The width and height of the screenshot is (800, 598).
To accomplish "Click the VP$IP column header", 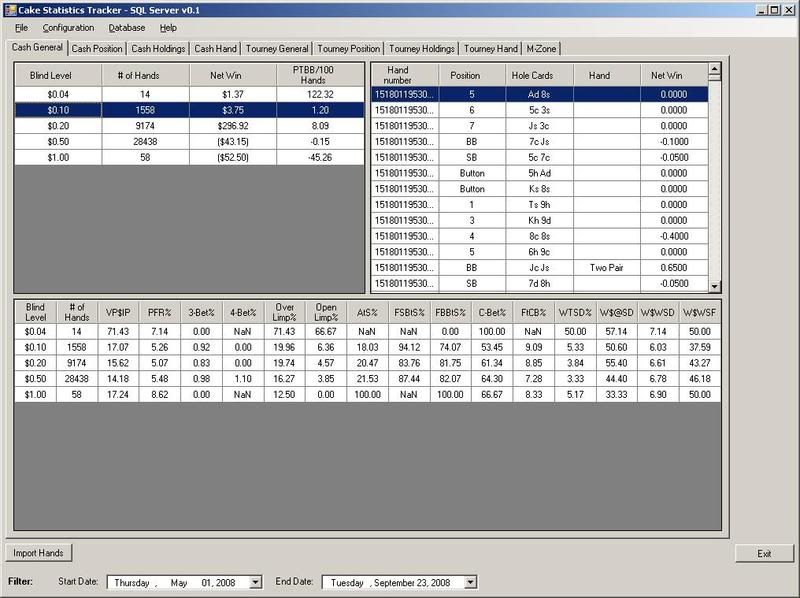I will pos(118,312).
